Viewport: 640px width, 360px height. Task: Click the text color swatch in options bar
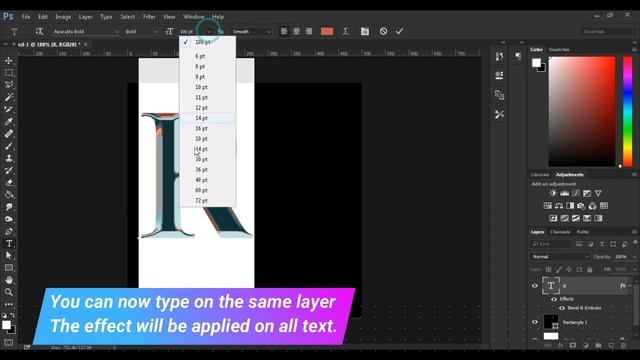pyautogui.click(x=327, y=31)
